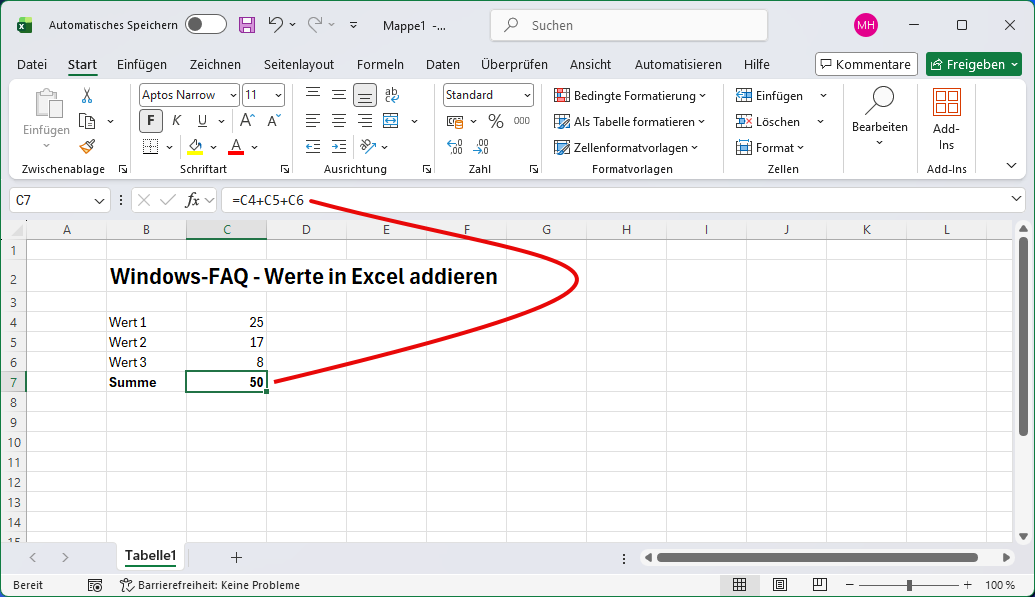This screenshot has height=597, width=1035.
Task: Click the Einfügen clipboard paste icon
Action: 47,104
